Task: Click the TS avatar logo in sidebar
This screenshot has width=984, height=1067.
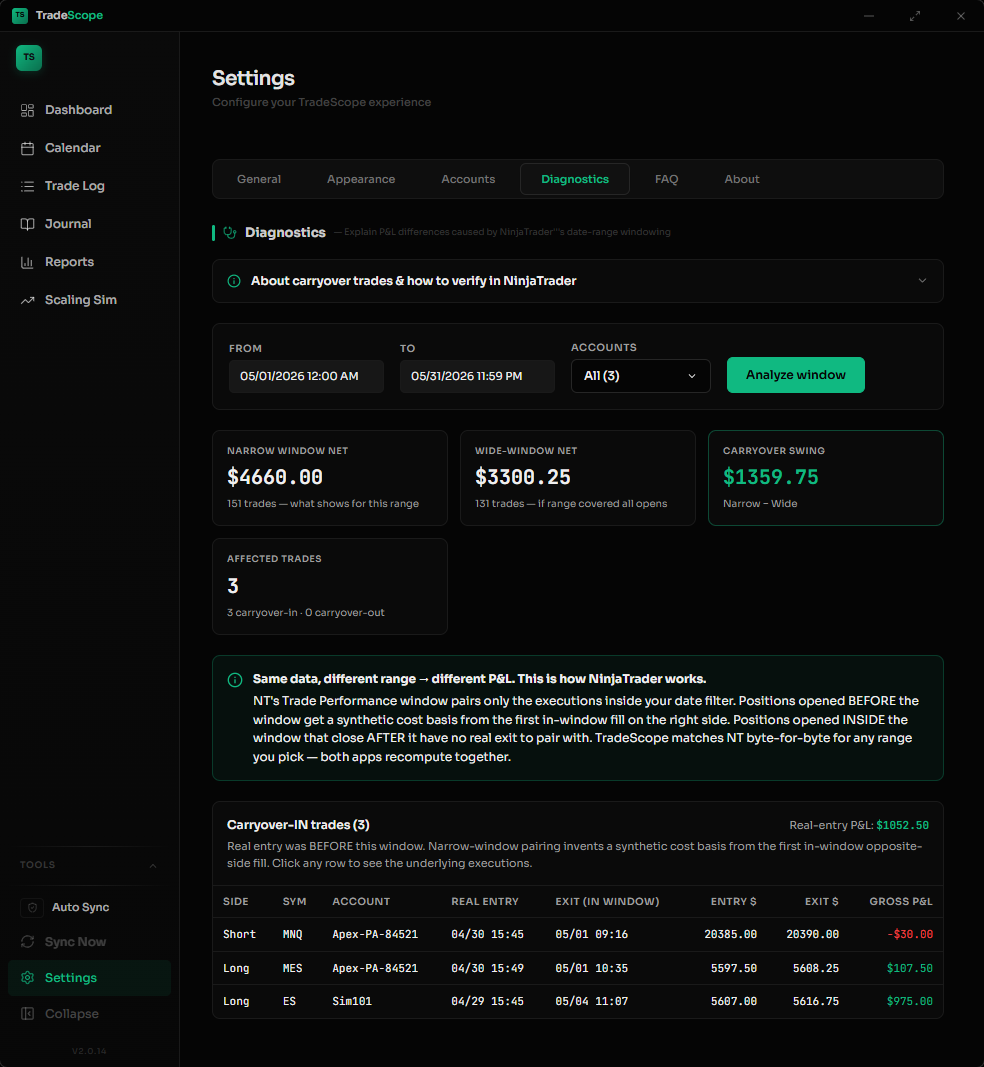Action: pyautogui.click(x=29, y=58)
